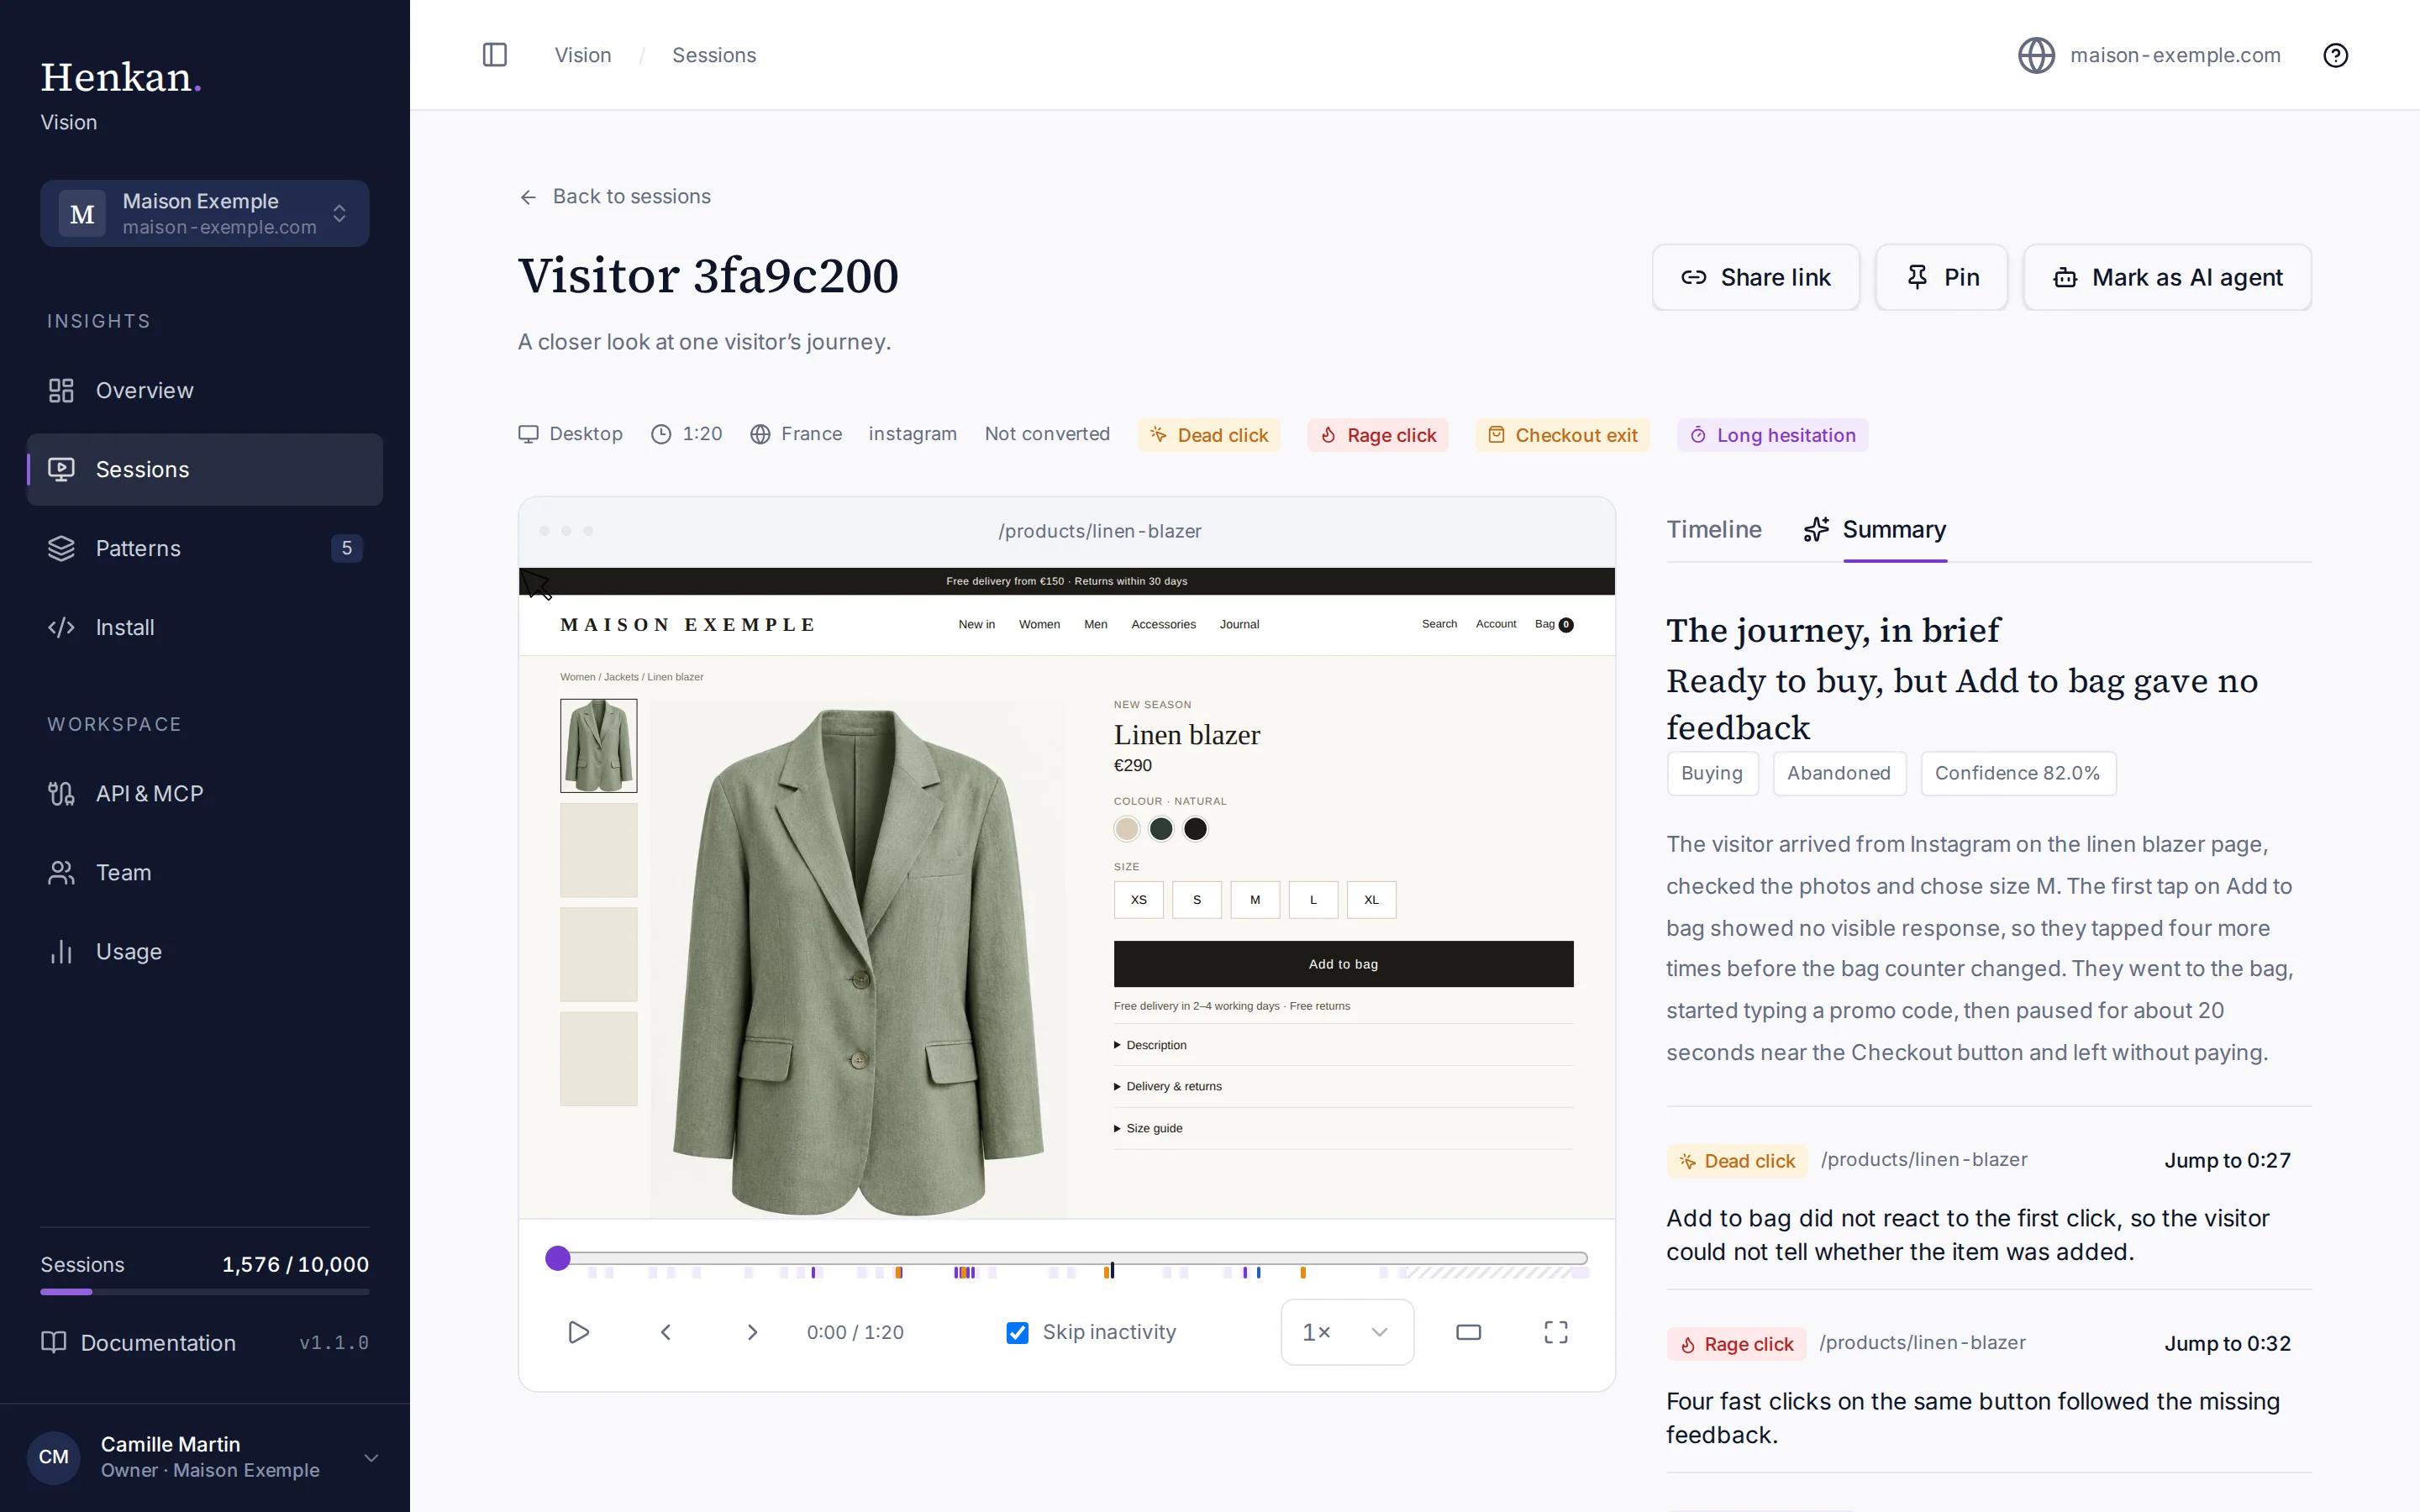This screenshot has width=2420, height=1512.
Task: Select the Summary tab
Action: pos(1875,529)
